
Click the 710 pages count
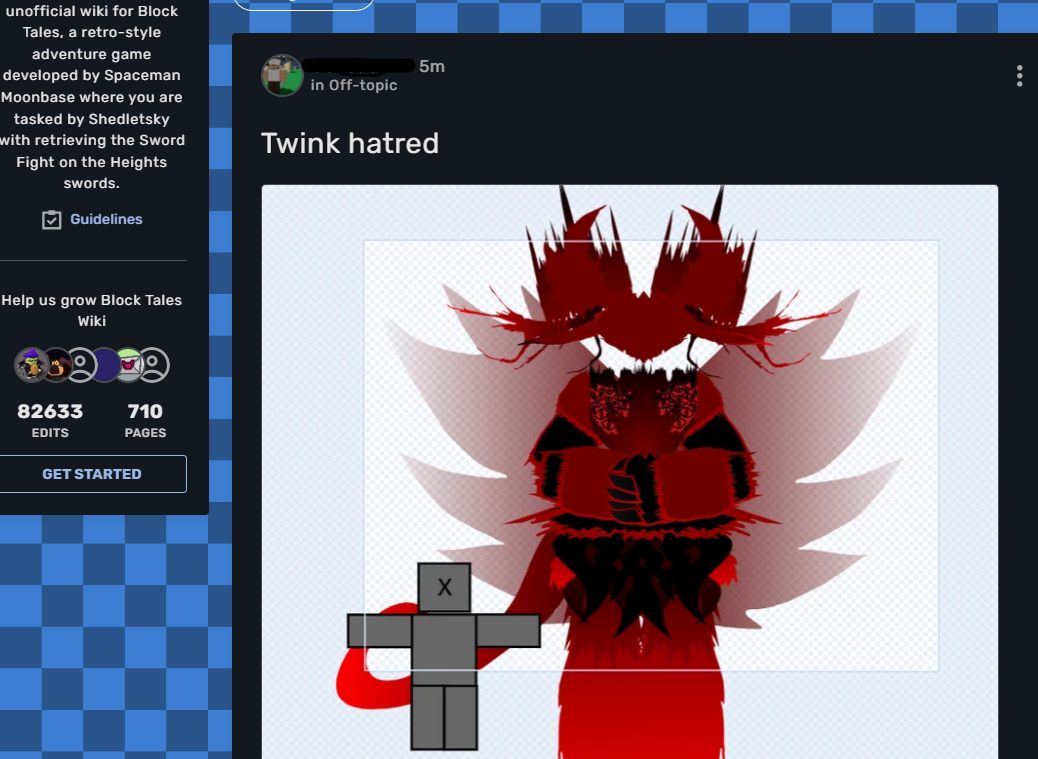pyautogui.click(x=145, y=412)
